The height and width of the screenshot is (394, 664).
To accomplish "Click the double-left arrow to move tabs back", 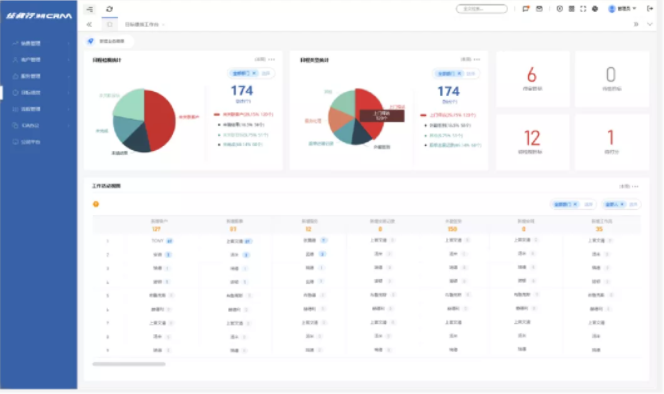I will [x=89, y=25].
